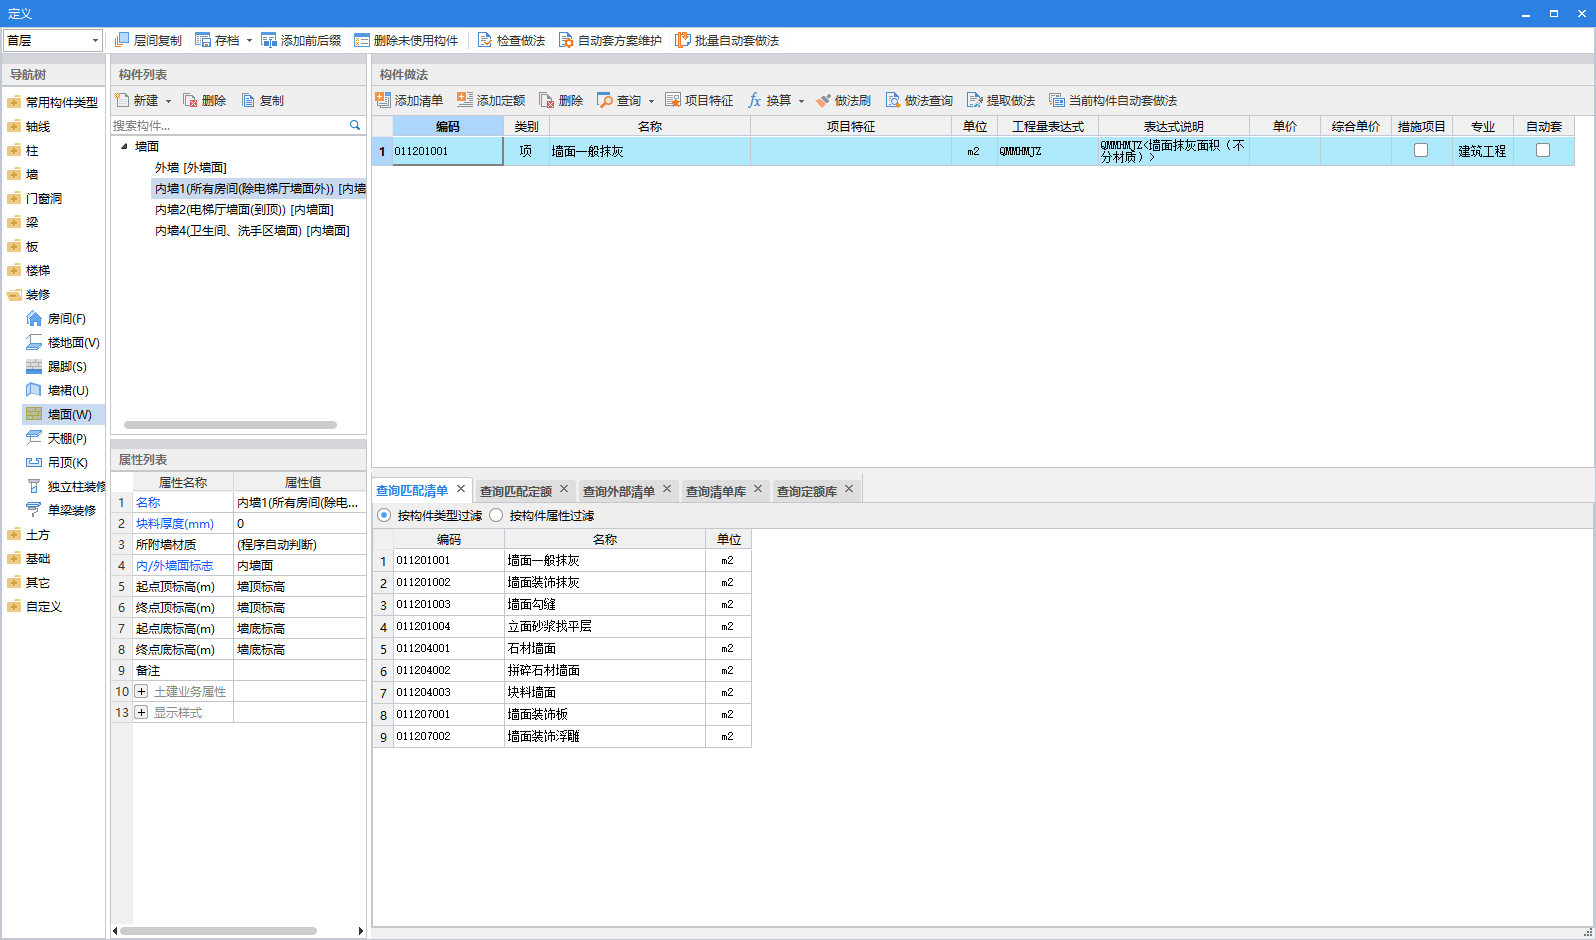Click the 编码 column header in 构件做法
The height and width of the screenshot is (940, 1596).
pos(448,126)
